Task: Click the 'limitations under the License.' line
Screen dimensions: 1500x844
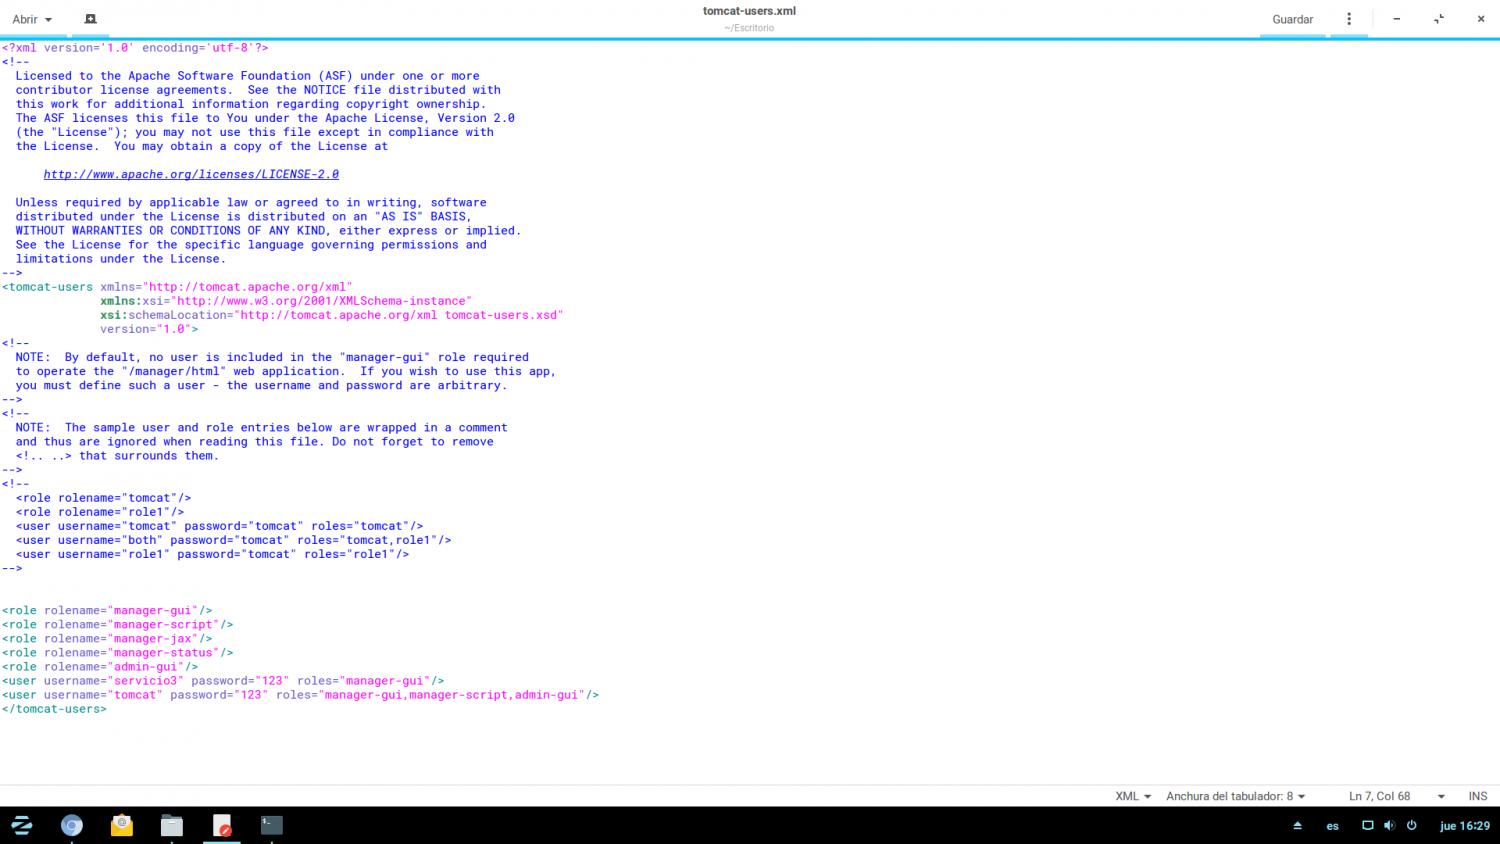Action: coord(121,258)
